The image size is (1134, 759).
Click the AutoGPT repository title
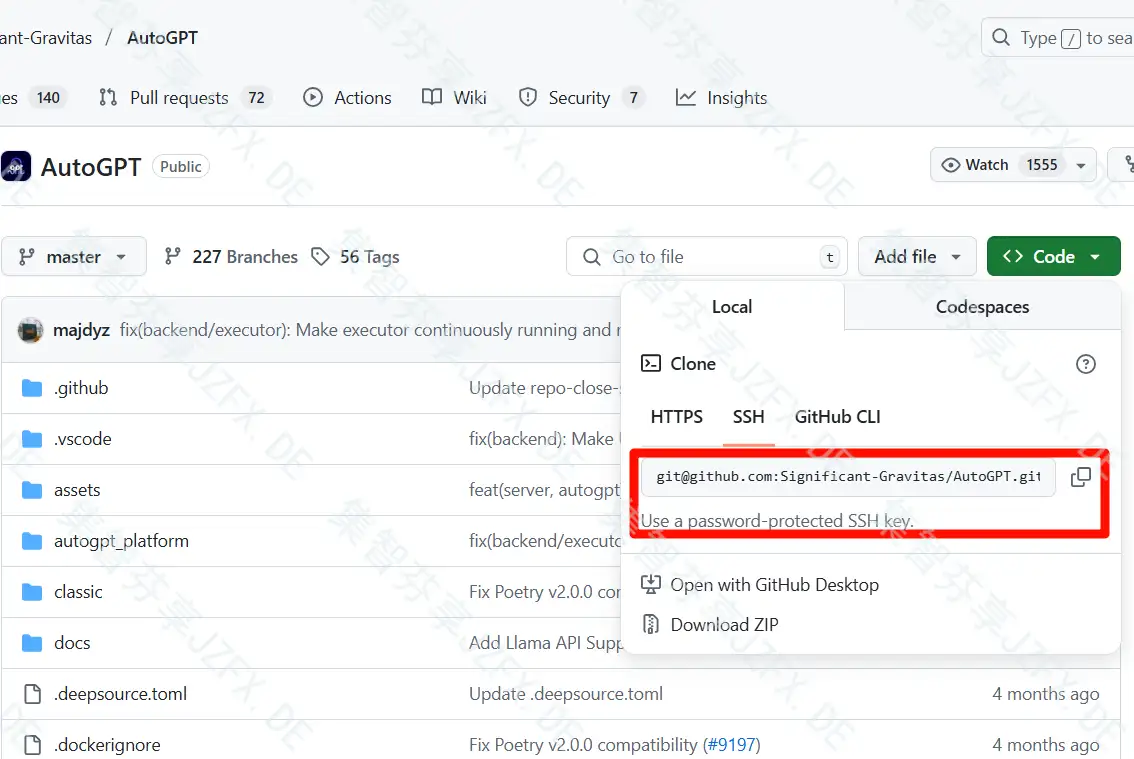tap(91, 167)
